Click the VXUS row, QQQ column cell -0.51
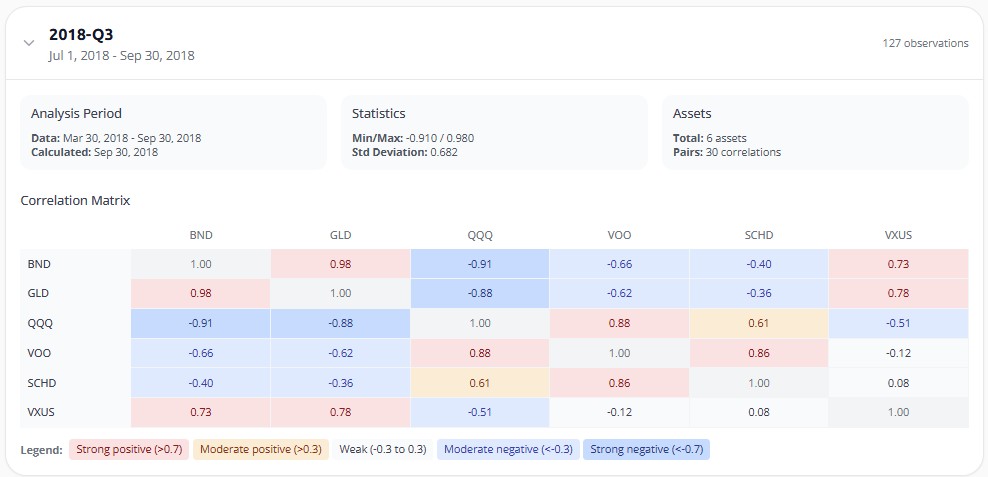The width and height of the screenshot is (988, 477). [480, 412]
